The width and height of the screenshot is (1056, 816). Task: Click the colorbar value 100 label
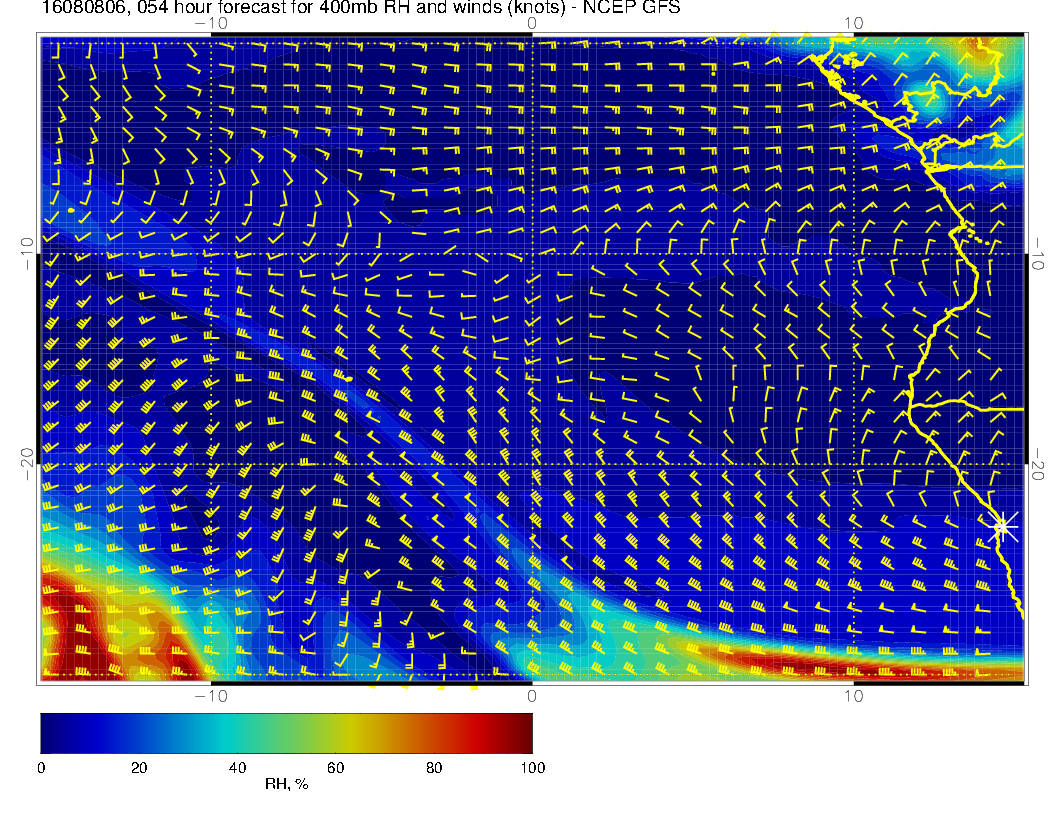click(533, 768)
